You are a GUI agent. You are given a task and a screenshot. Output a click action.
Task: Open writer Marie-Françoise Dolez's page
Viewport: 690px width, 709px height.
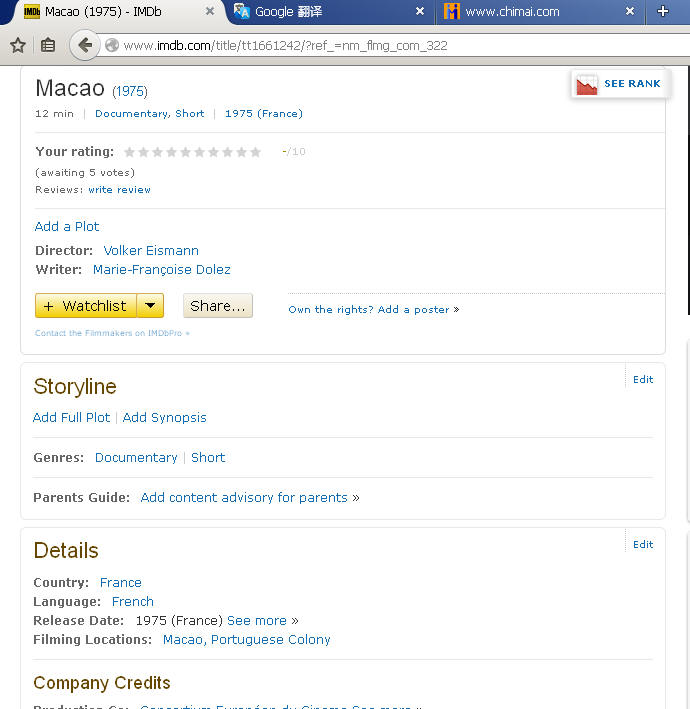pyautogui.click(x=161, y=269)
